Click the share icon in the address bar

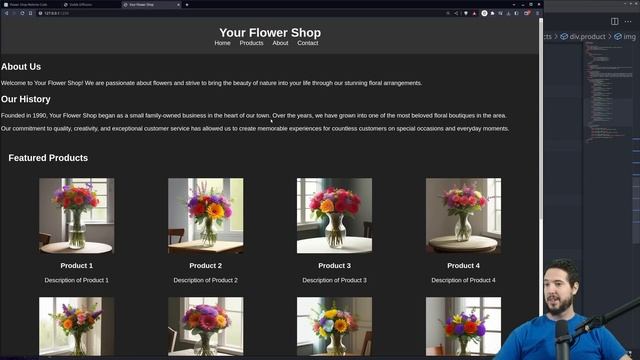pyautogui.click(x=456, y=13)
